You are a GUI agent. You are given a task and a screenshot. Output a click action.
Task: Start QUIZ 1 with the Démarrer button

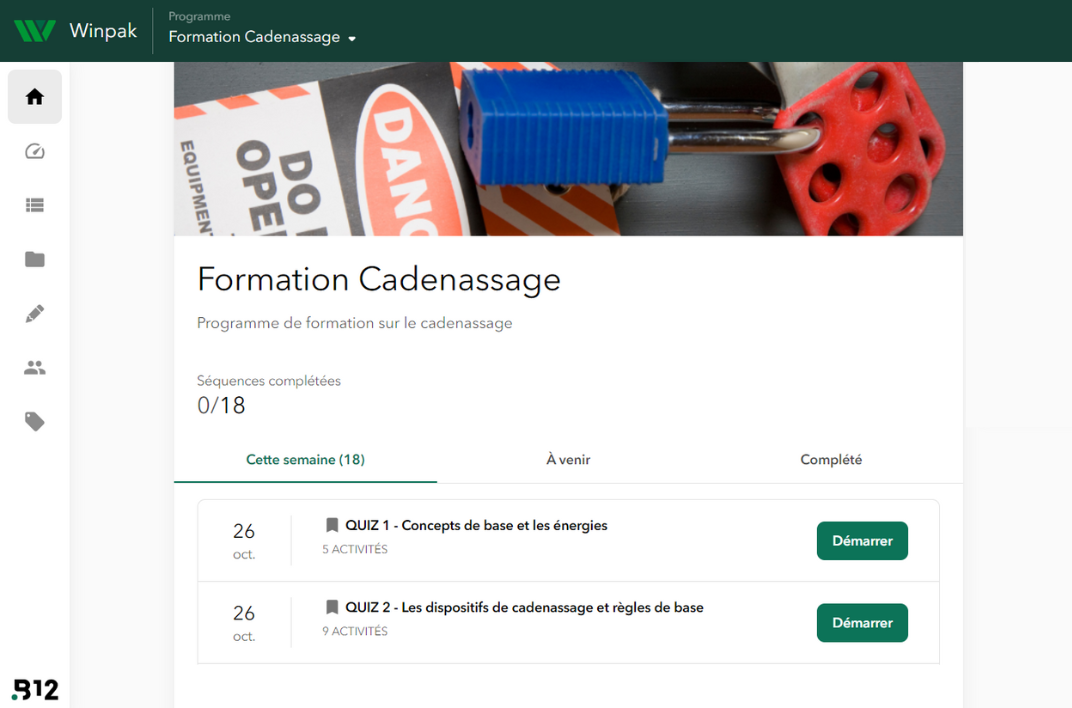pyautogui.click(x=862, y=540)
